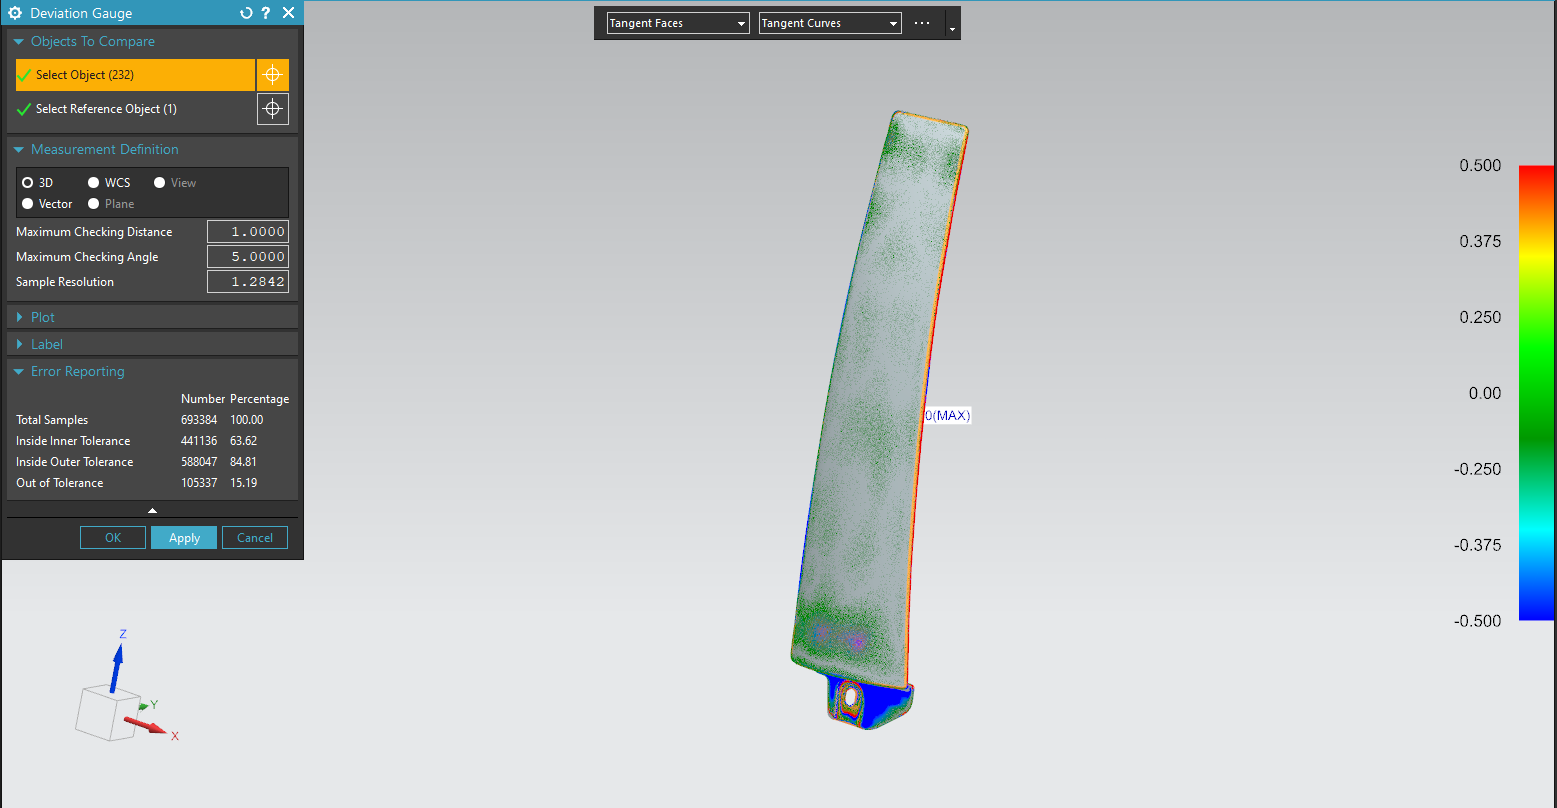The image size is (1557, 808).
Task: Click the Out of Tolerance row
Action: pyautogui.click(x=152, y=483)
